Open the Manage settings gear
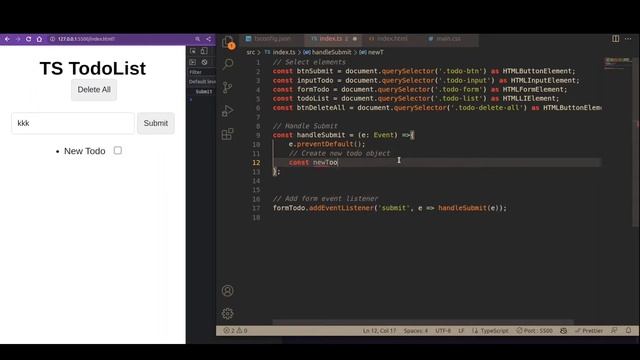The width and height of the screenshot is (640, 360). [x=228, y=313]
